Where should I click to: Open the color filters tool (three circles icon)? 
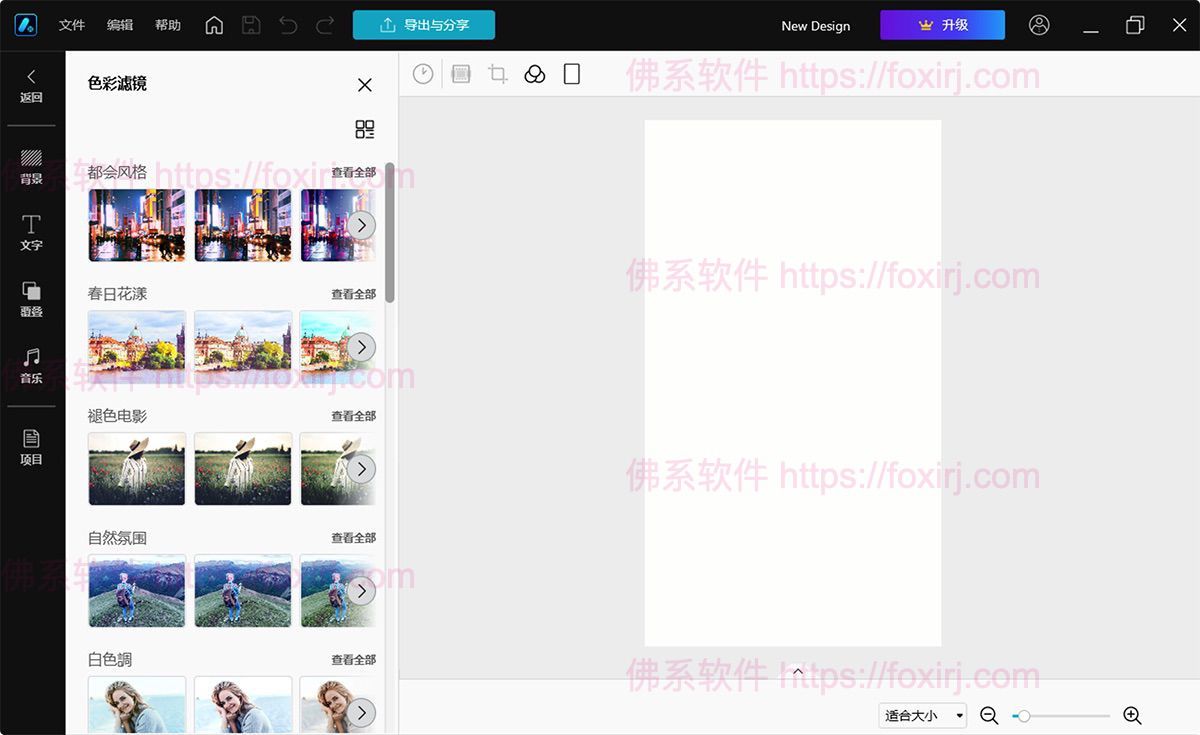coord(534,73)
